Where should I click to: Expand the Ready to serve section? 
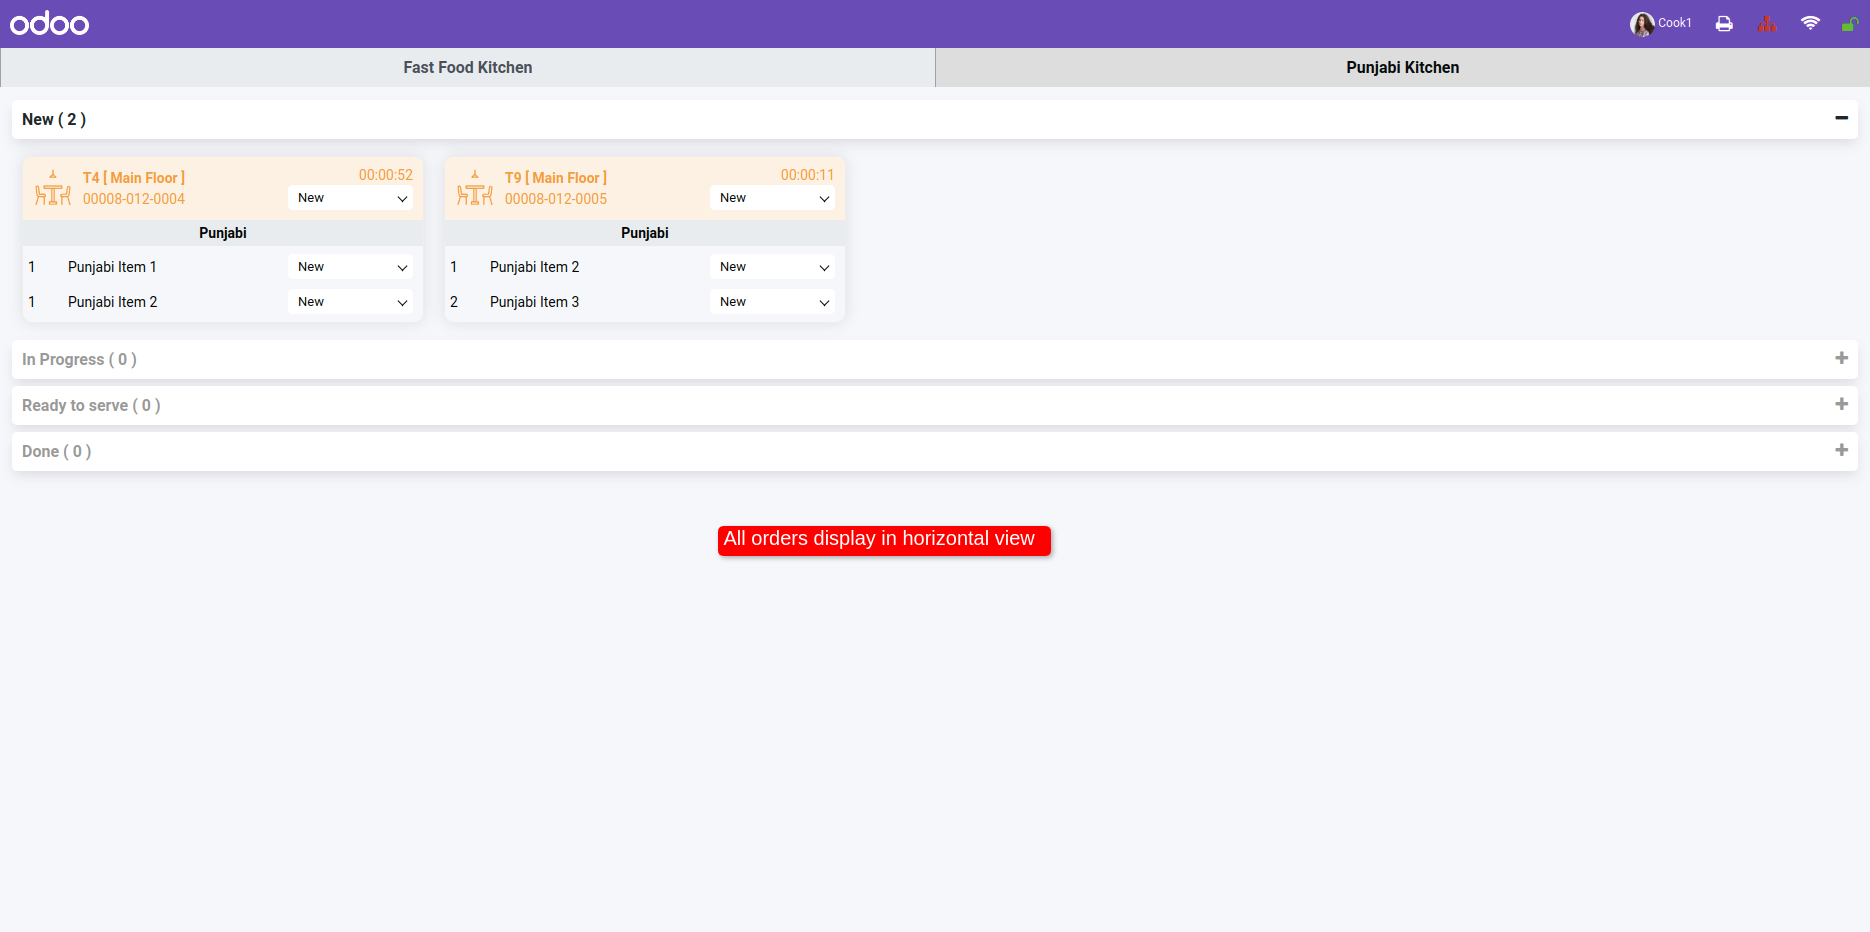tap(1841, 404)
